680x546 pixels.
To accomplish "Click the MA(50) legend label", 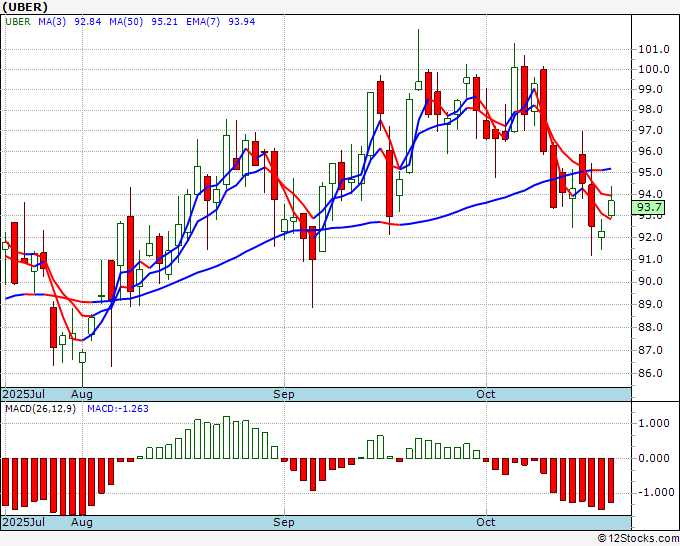I will click(126, 22).
